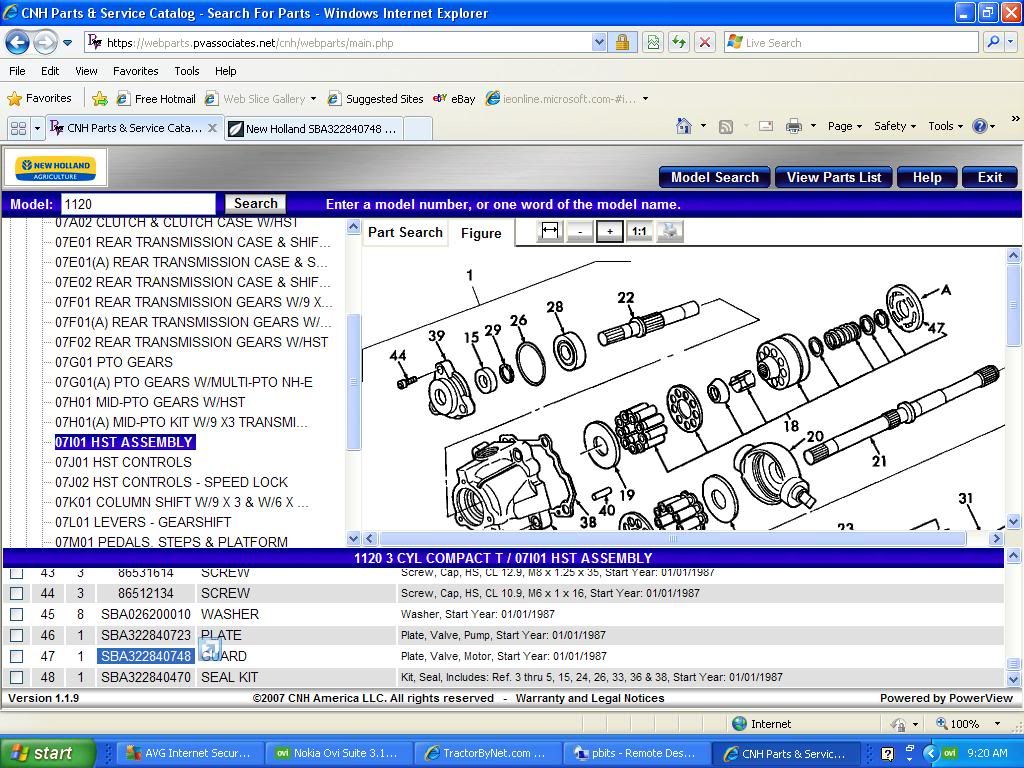
Task: Check the box for row 43 SCREW
Action: tap(16, 573)
